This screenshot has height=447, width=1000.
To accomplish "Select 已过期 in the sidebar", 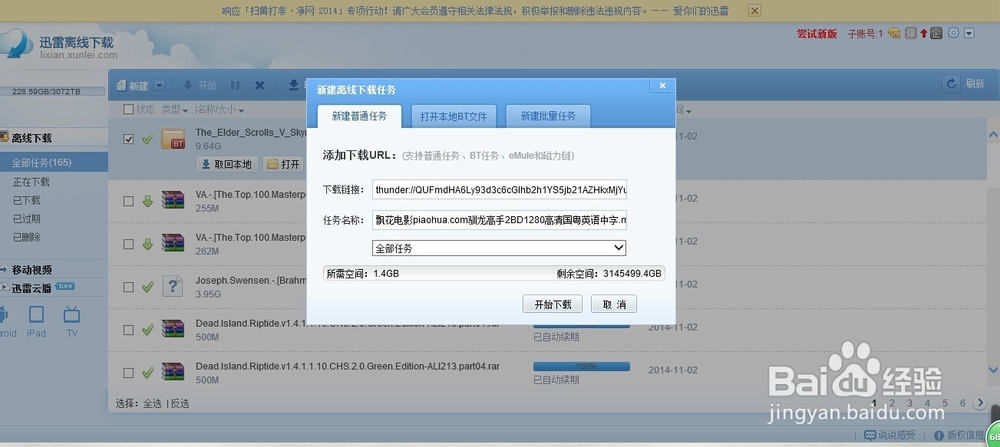I will pyautogui.click(x=27, y=219).
